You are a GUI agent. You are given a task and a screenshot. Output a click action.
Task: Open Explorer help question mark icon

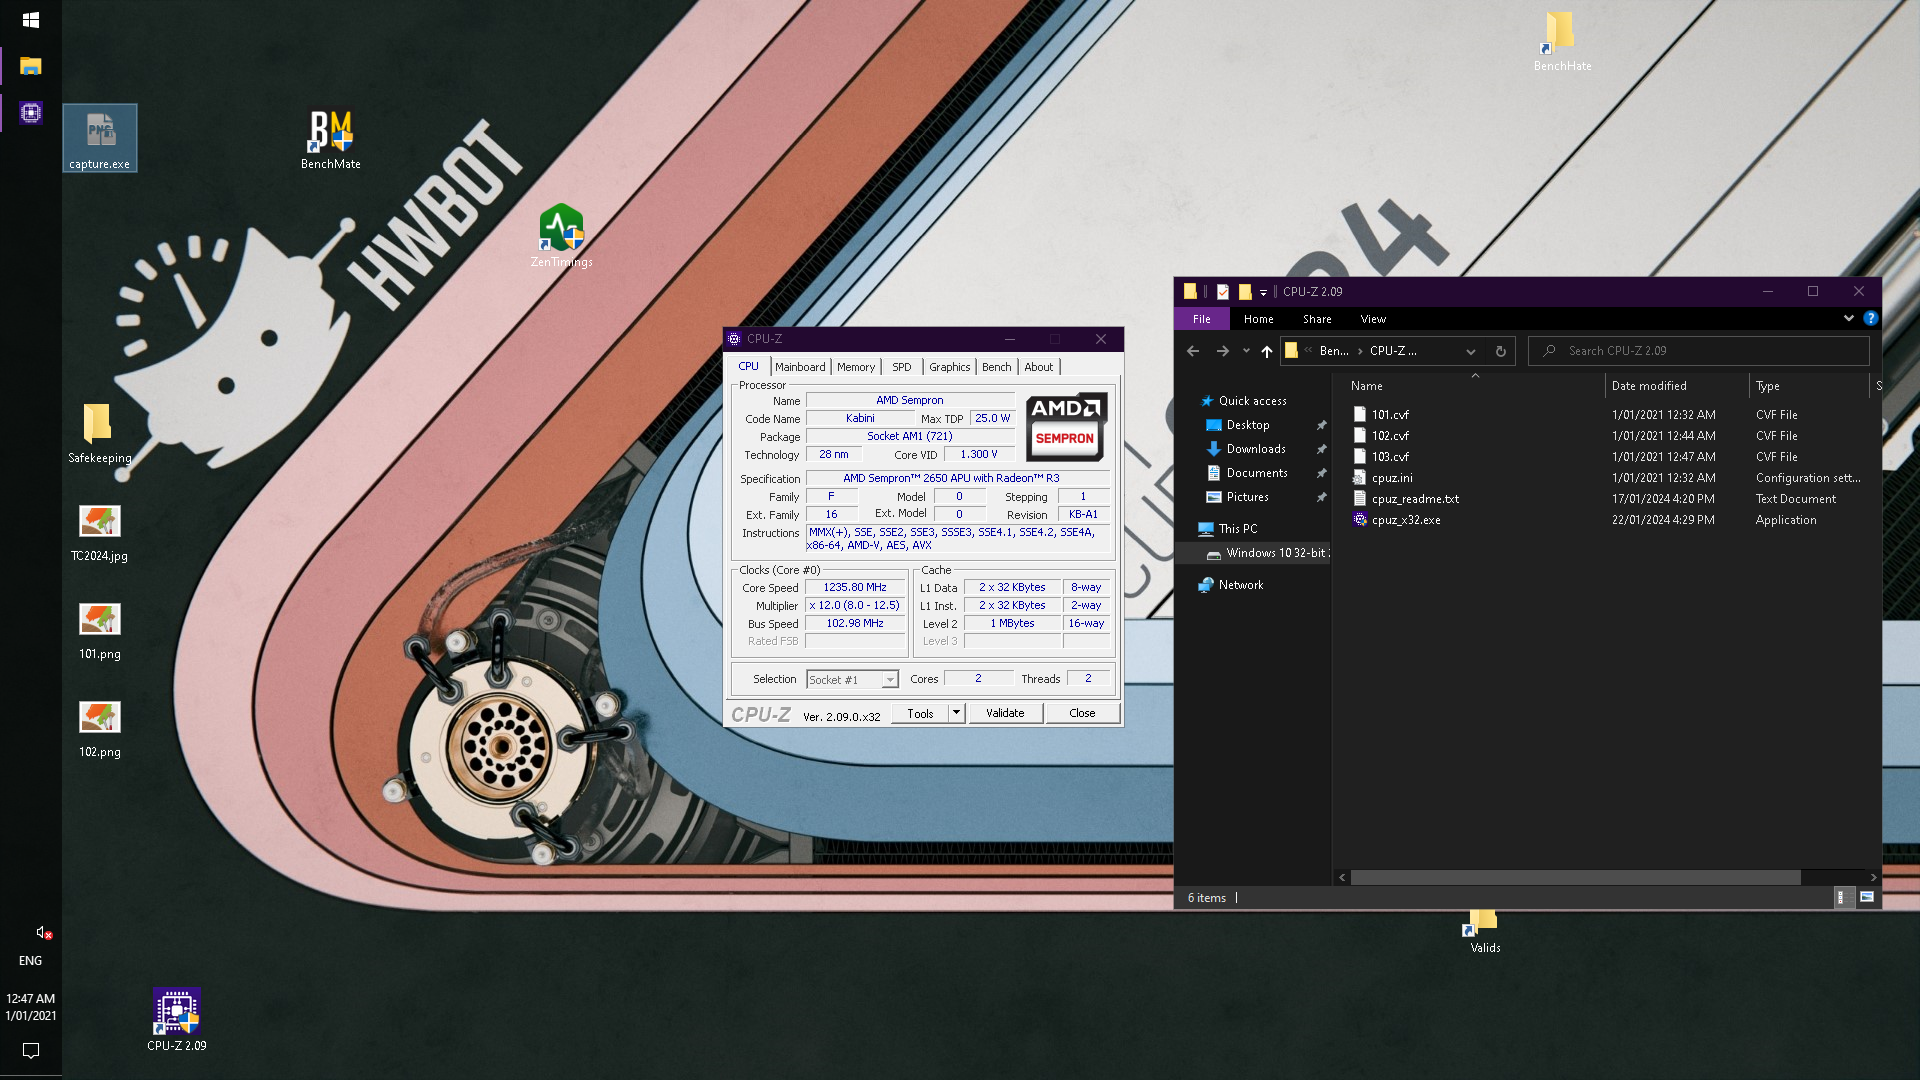pos(1870,318)
